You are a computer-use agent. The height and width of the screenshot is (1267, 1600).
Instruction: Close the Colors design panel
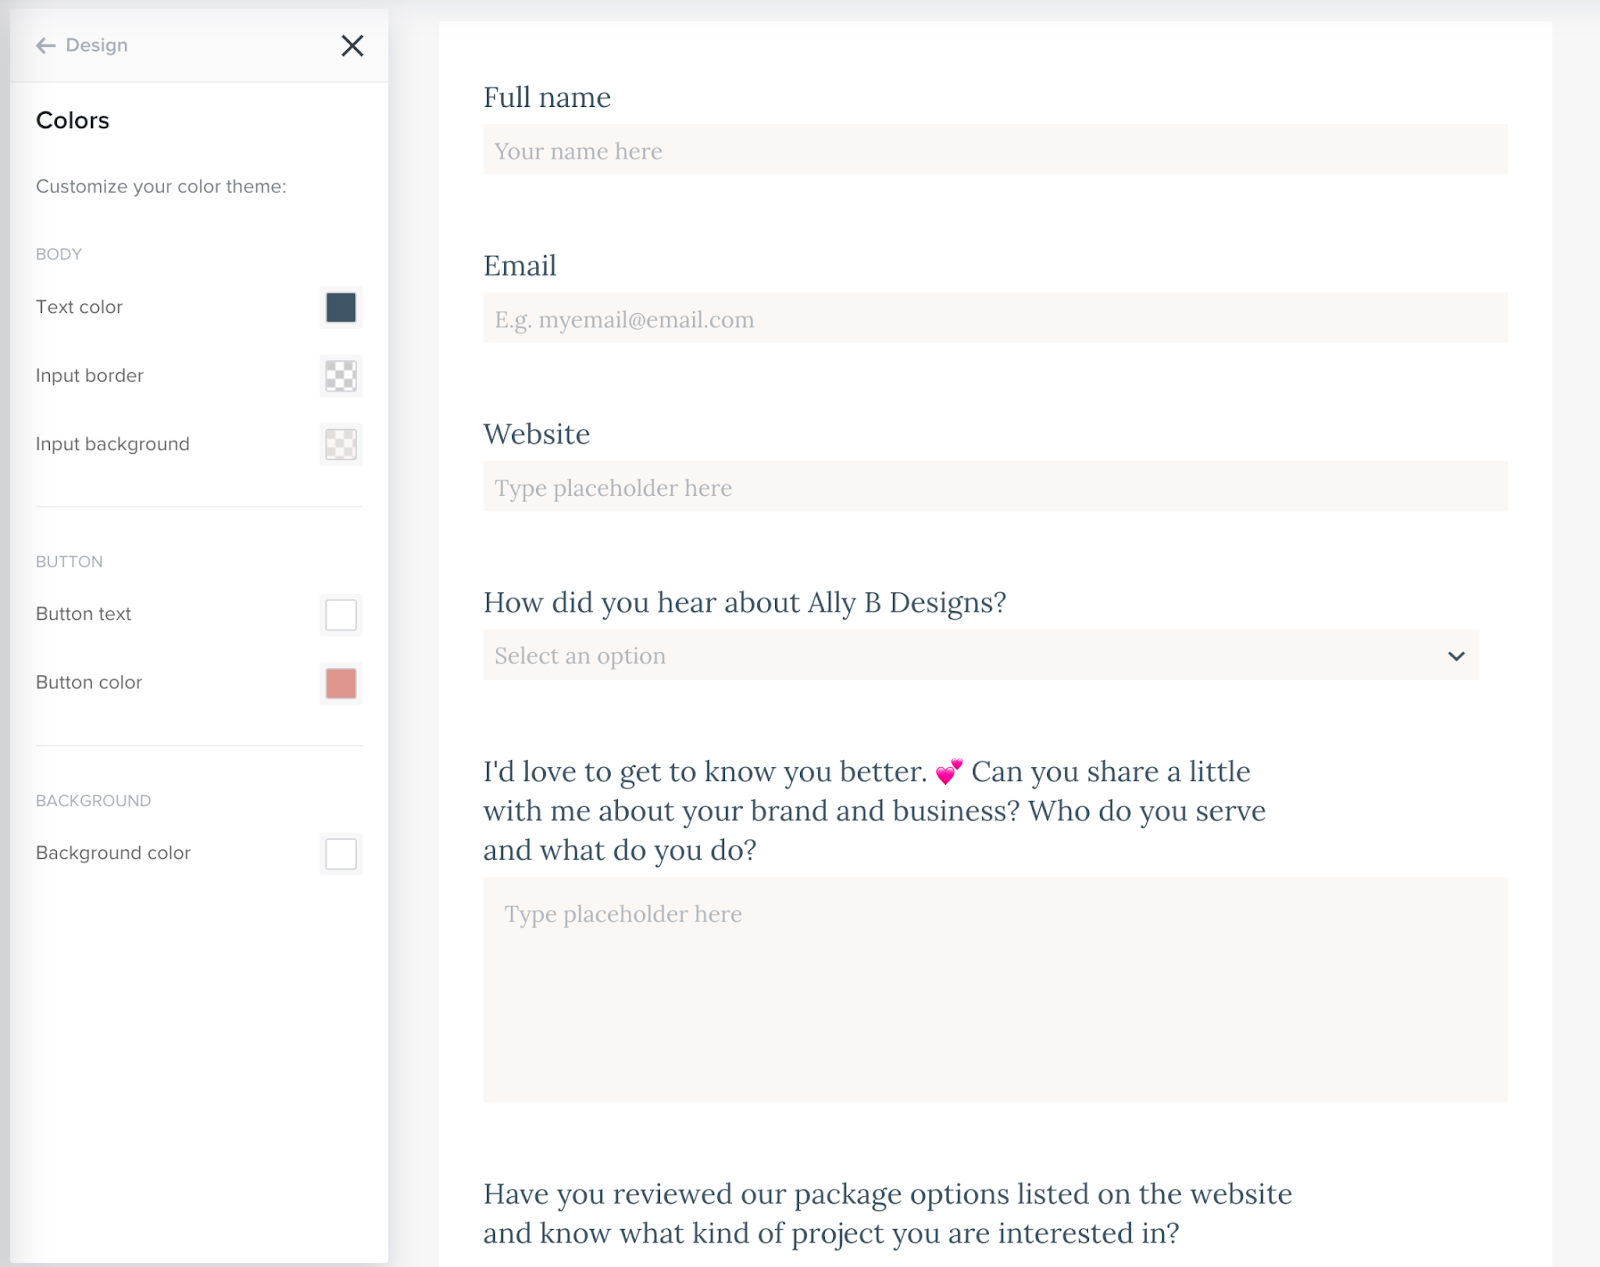[x=352, y=46]
